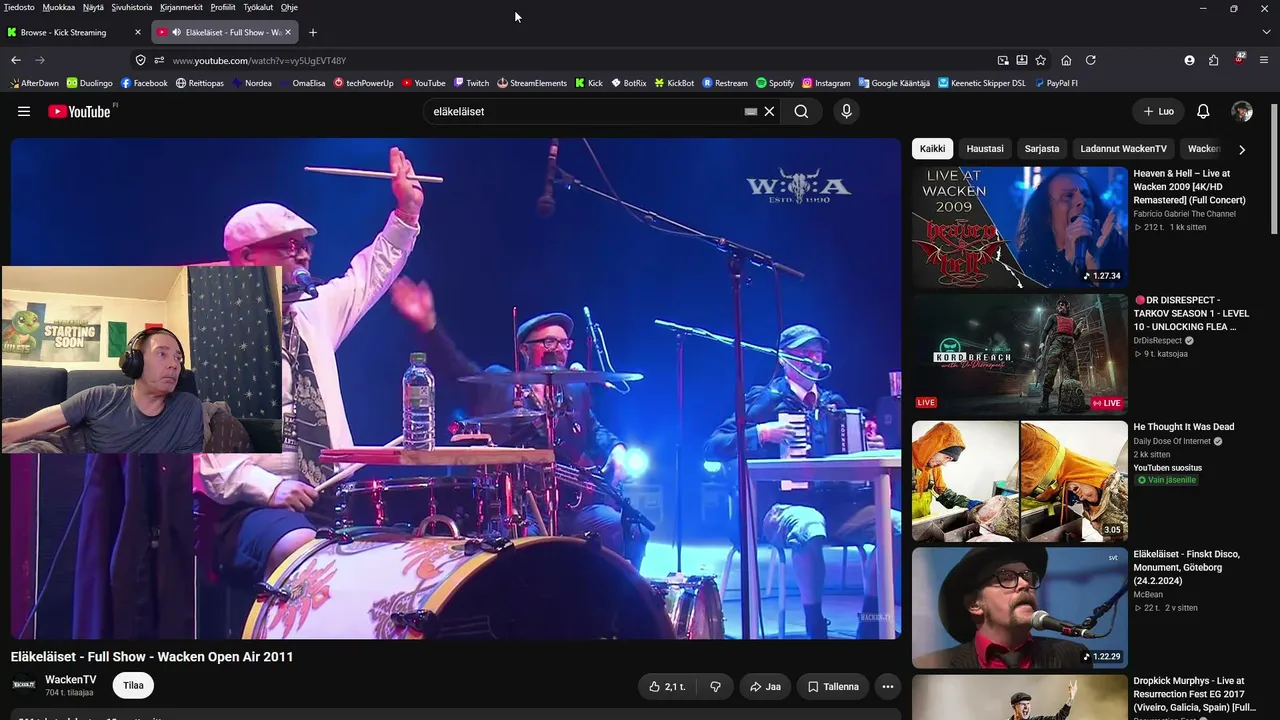Show more filter chips with the right arrow
Screen dimensions: 1280x720
coord(1242,149)
